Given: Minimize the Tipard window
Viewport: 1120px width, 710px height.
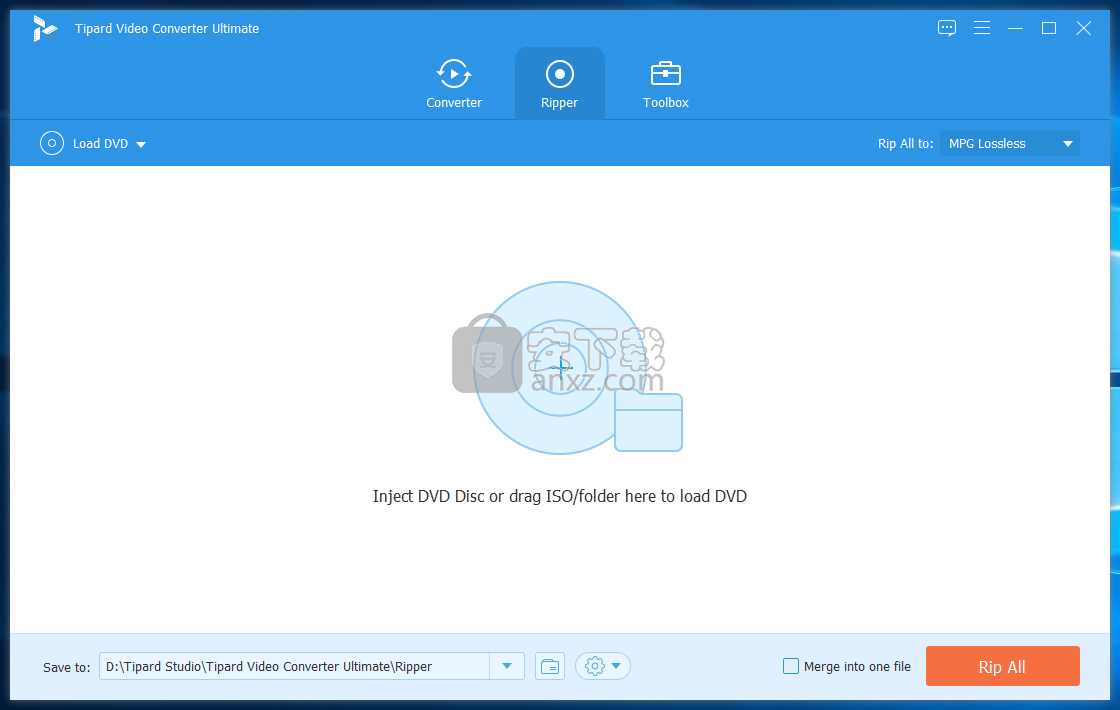Looking at the screenshot, I should [1015, 28].
